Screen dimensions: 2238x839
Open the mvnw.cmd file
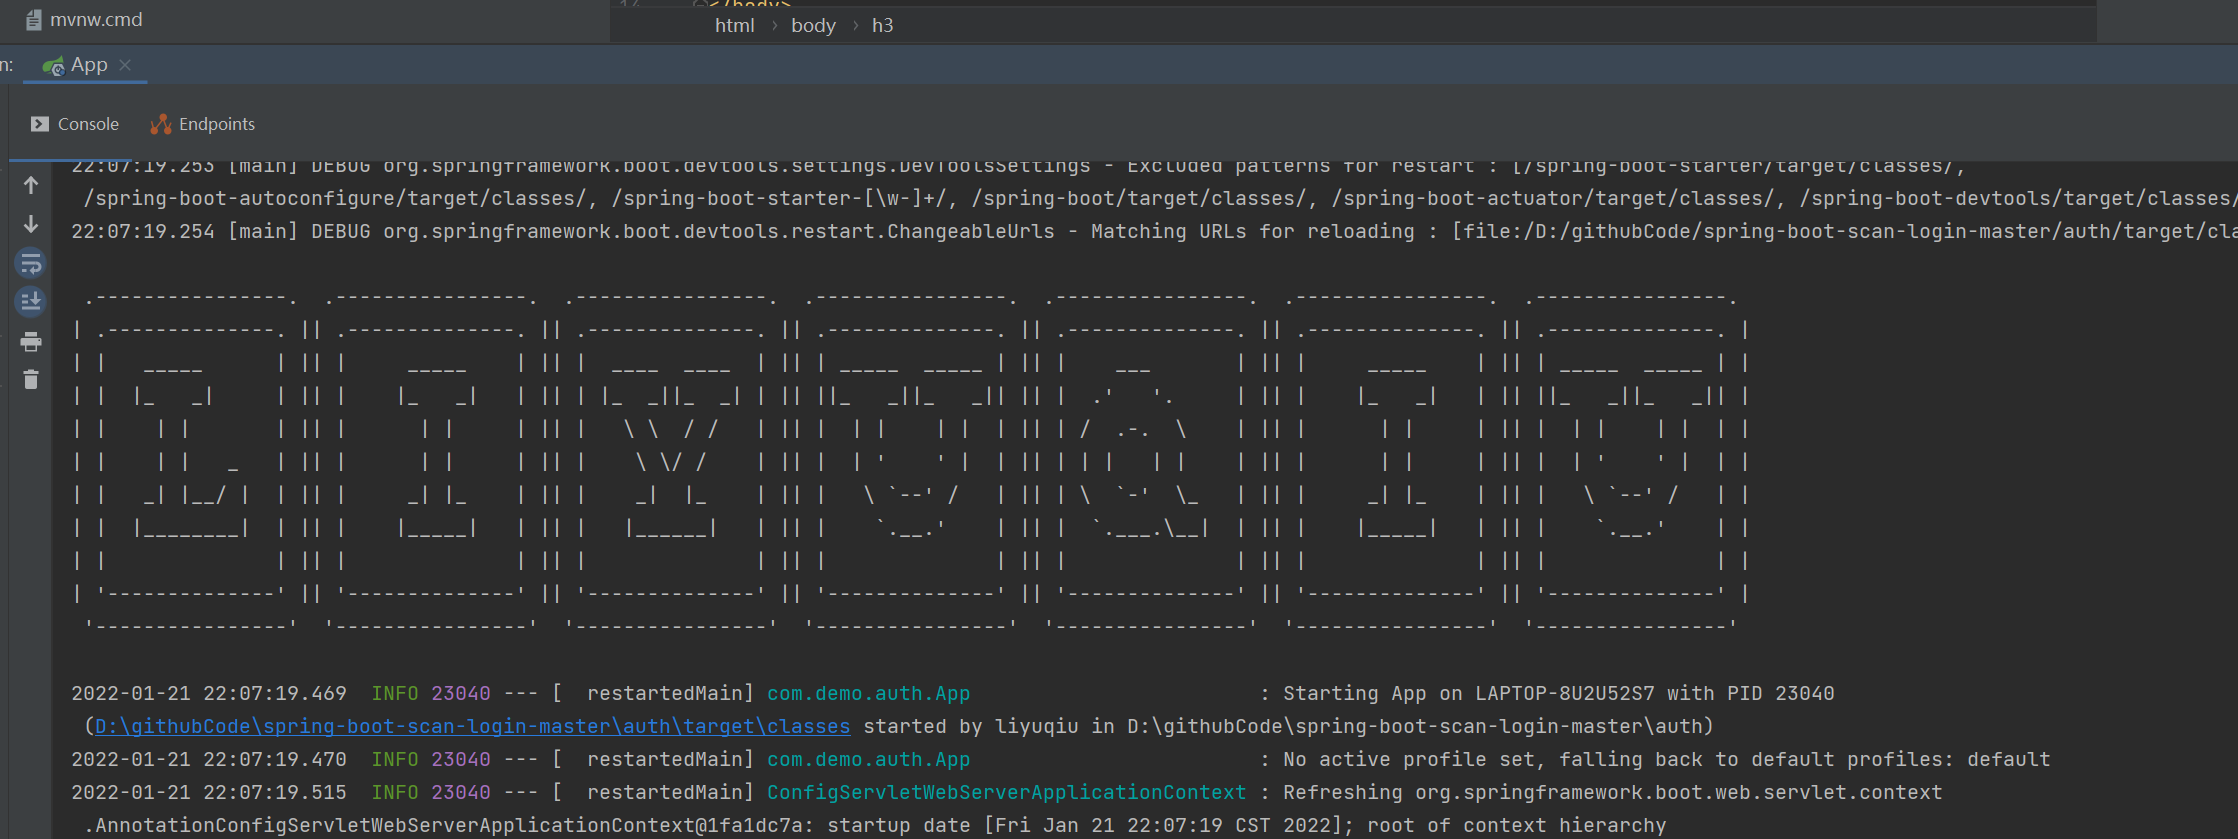click(x=96, y=20)
